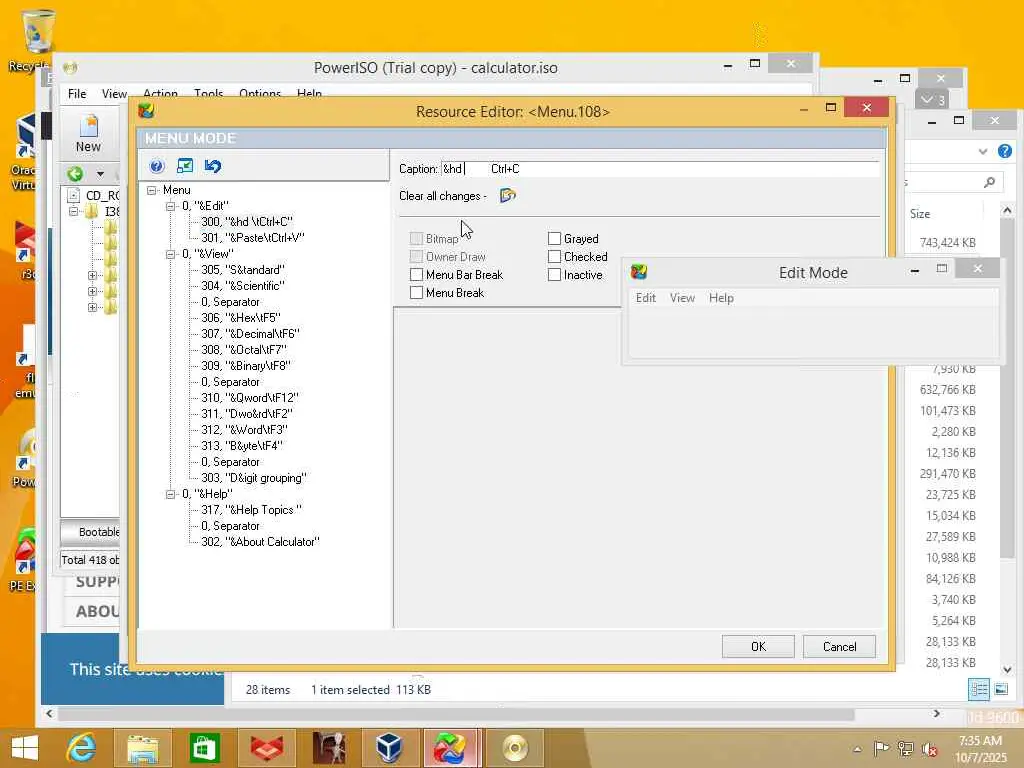The width and height of the screenshot is (1024, 768).
Task: Click Cancel in Resource Editor
Action: [x=839, y=647]
